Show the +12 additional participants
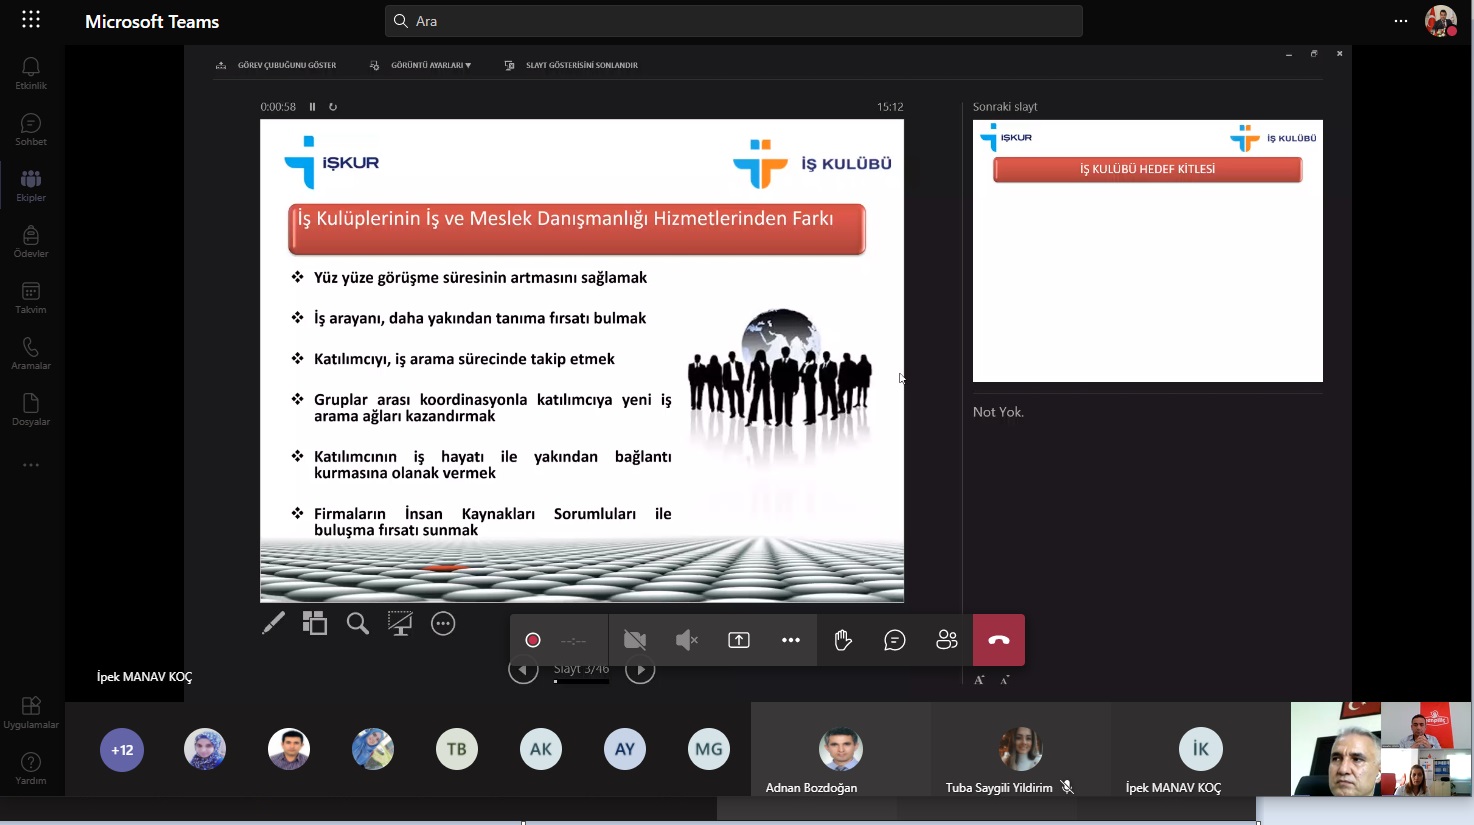Image resolution: width=1474 pixels, height=825 pixels. pyautogui.click(x=122, y=750)
